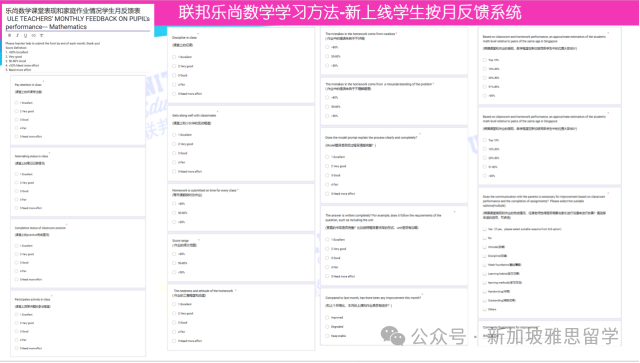This screenshot has height=363, width=640.
Task: Check No for communication with parents
Action: pos(484,238)
